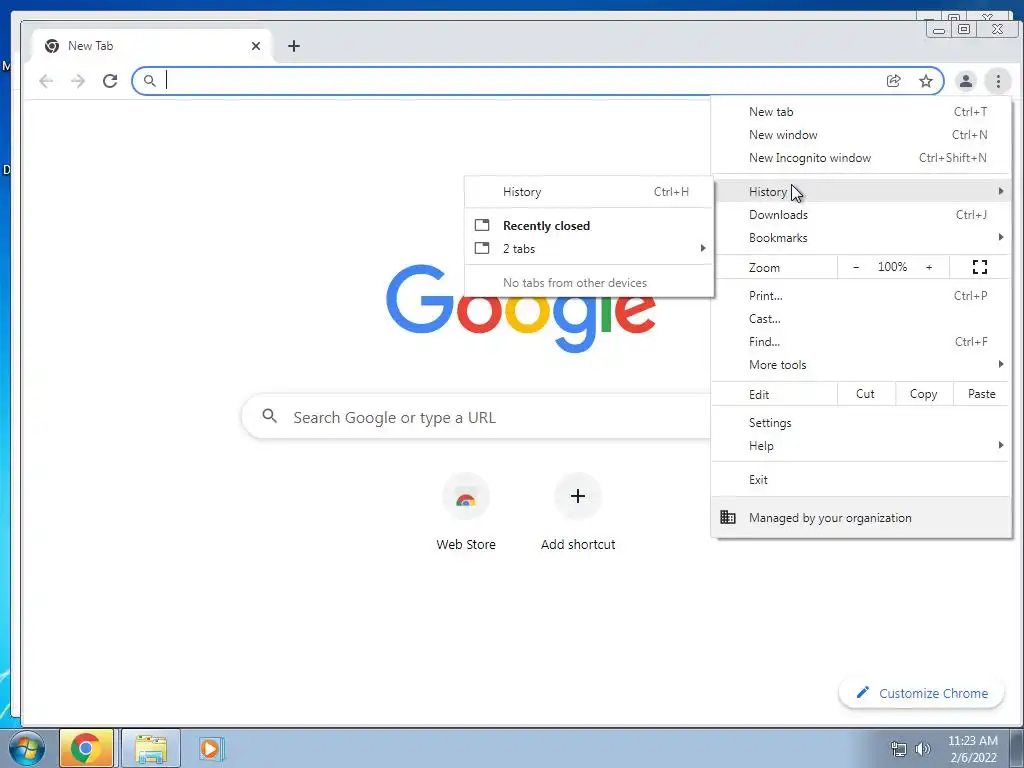Screen dimensions: 1024x768
Task: Click the fullscreen icon in Zoom row
Action: point(980,267)
